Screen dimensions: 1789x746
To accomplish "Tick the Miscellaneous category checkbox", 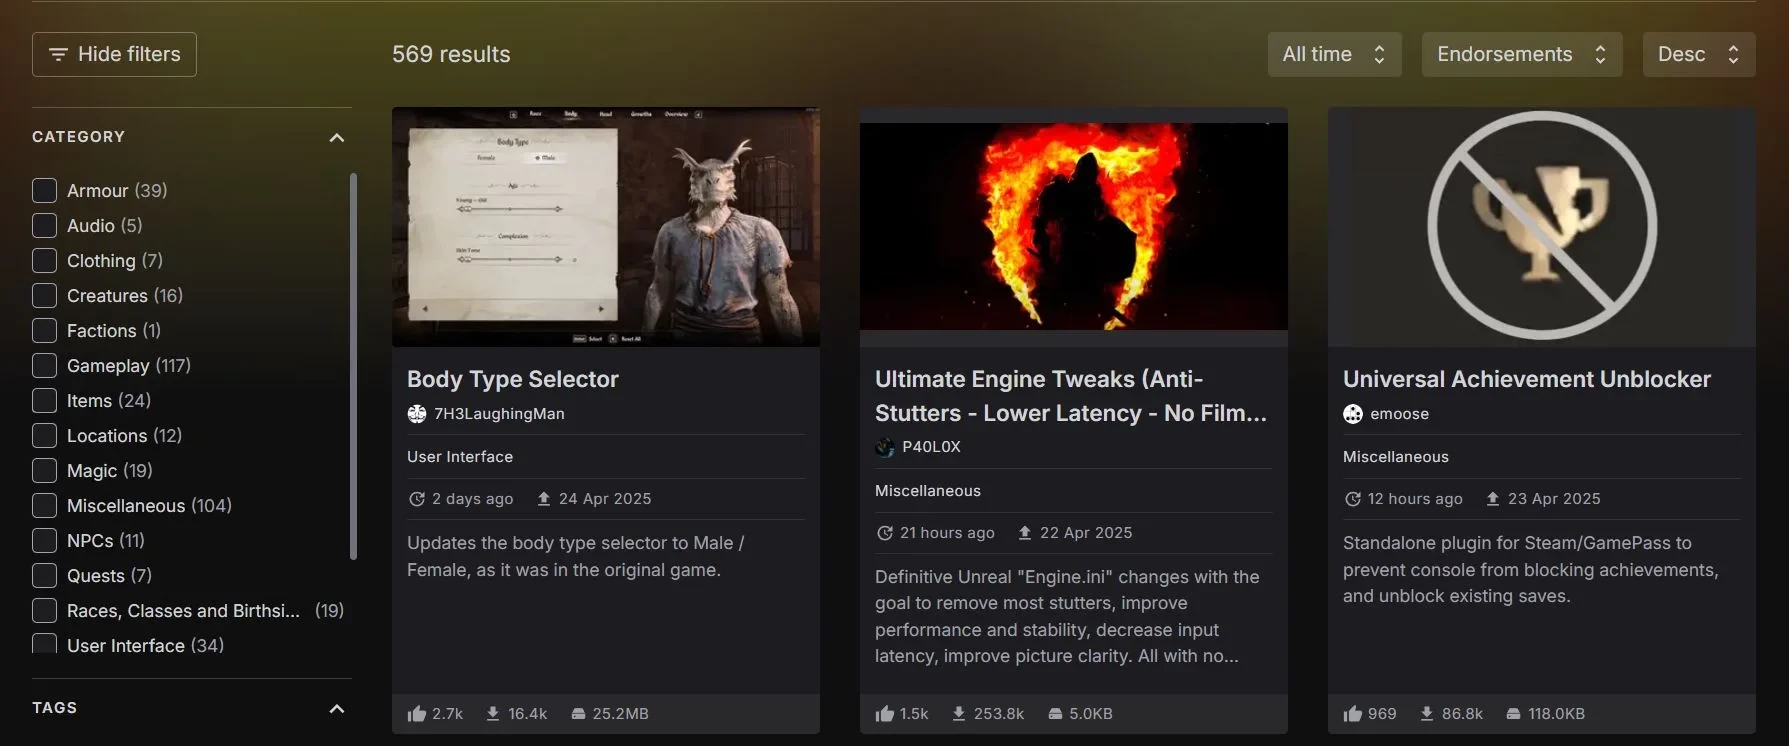I will pyautogui.click(x=44, y=506).
